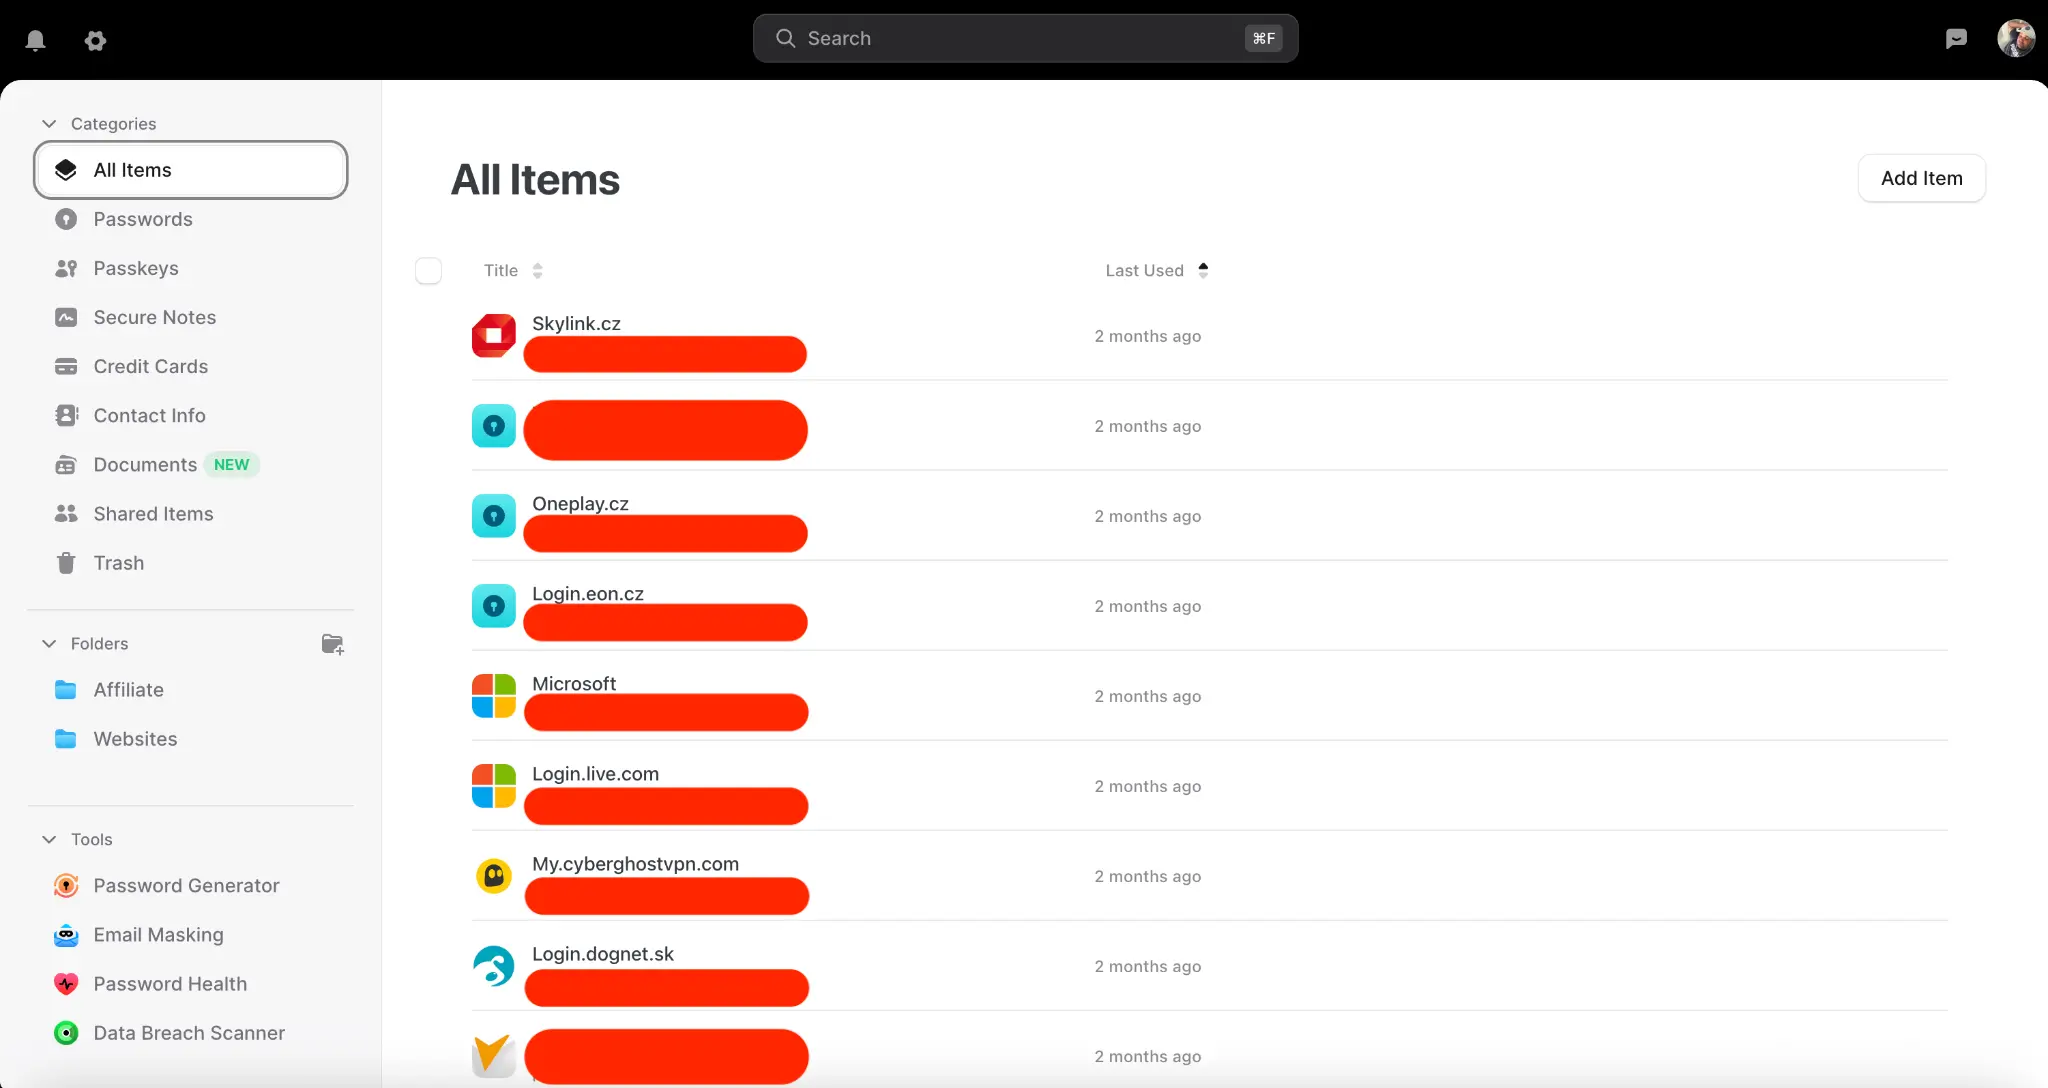2048x1088 pixels.
Task: Tick the select-all items checkbox
Action: pos(428,271)
